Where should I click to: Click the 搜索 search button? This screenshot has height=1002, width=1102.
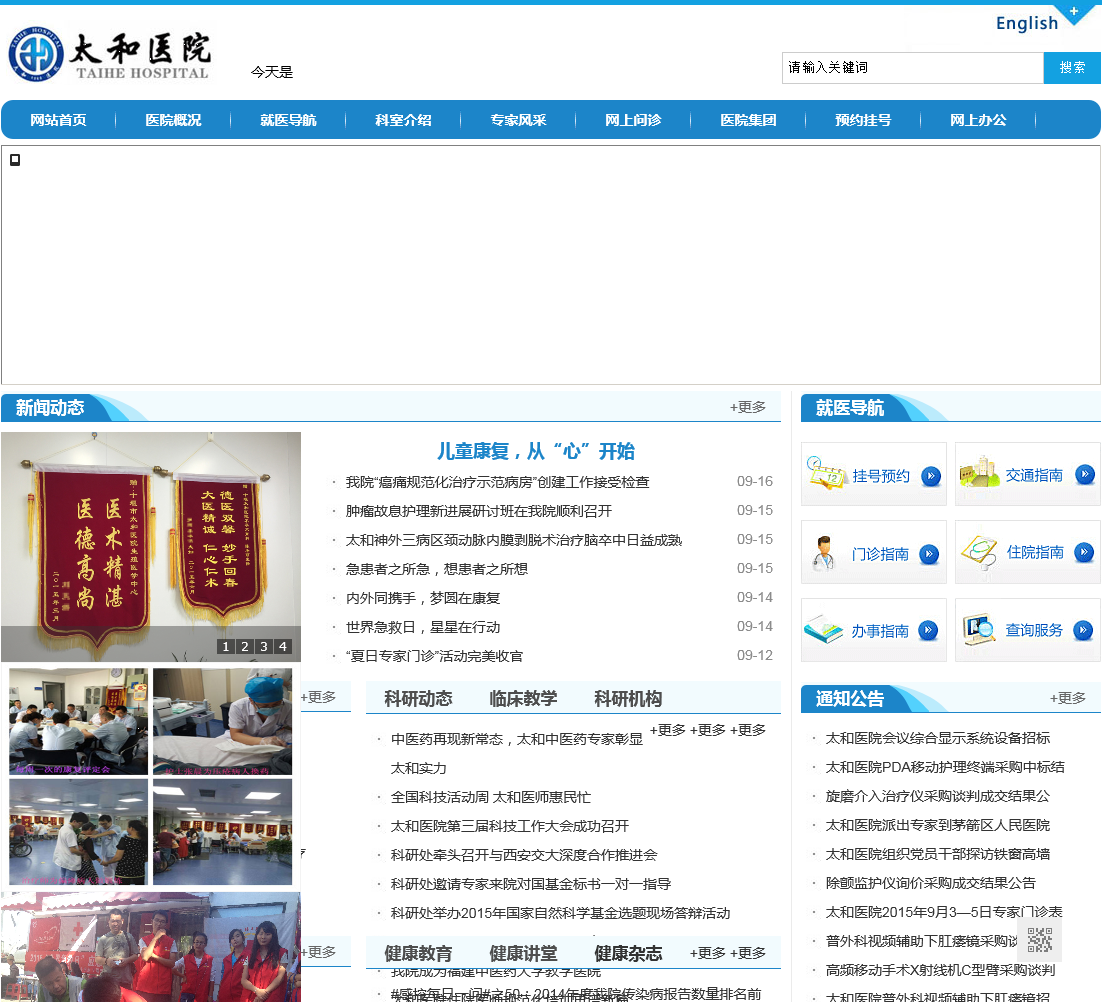coord(1072,67)
